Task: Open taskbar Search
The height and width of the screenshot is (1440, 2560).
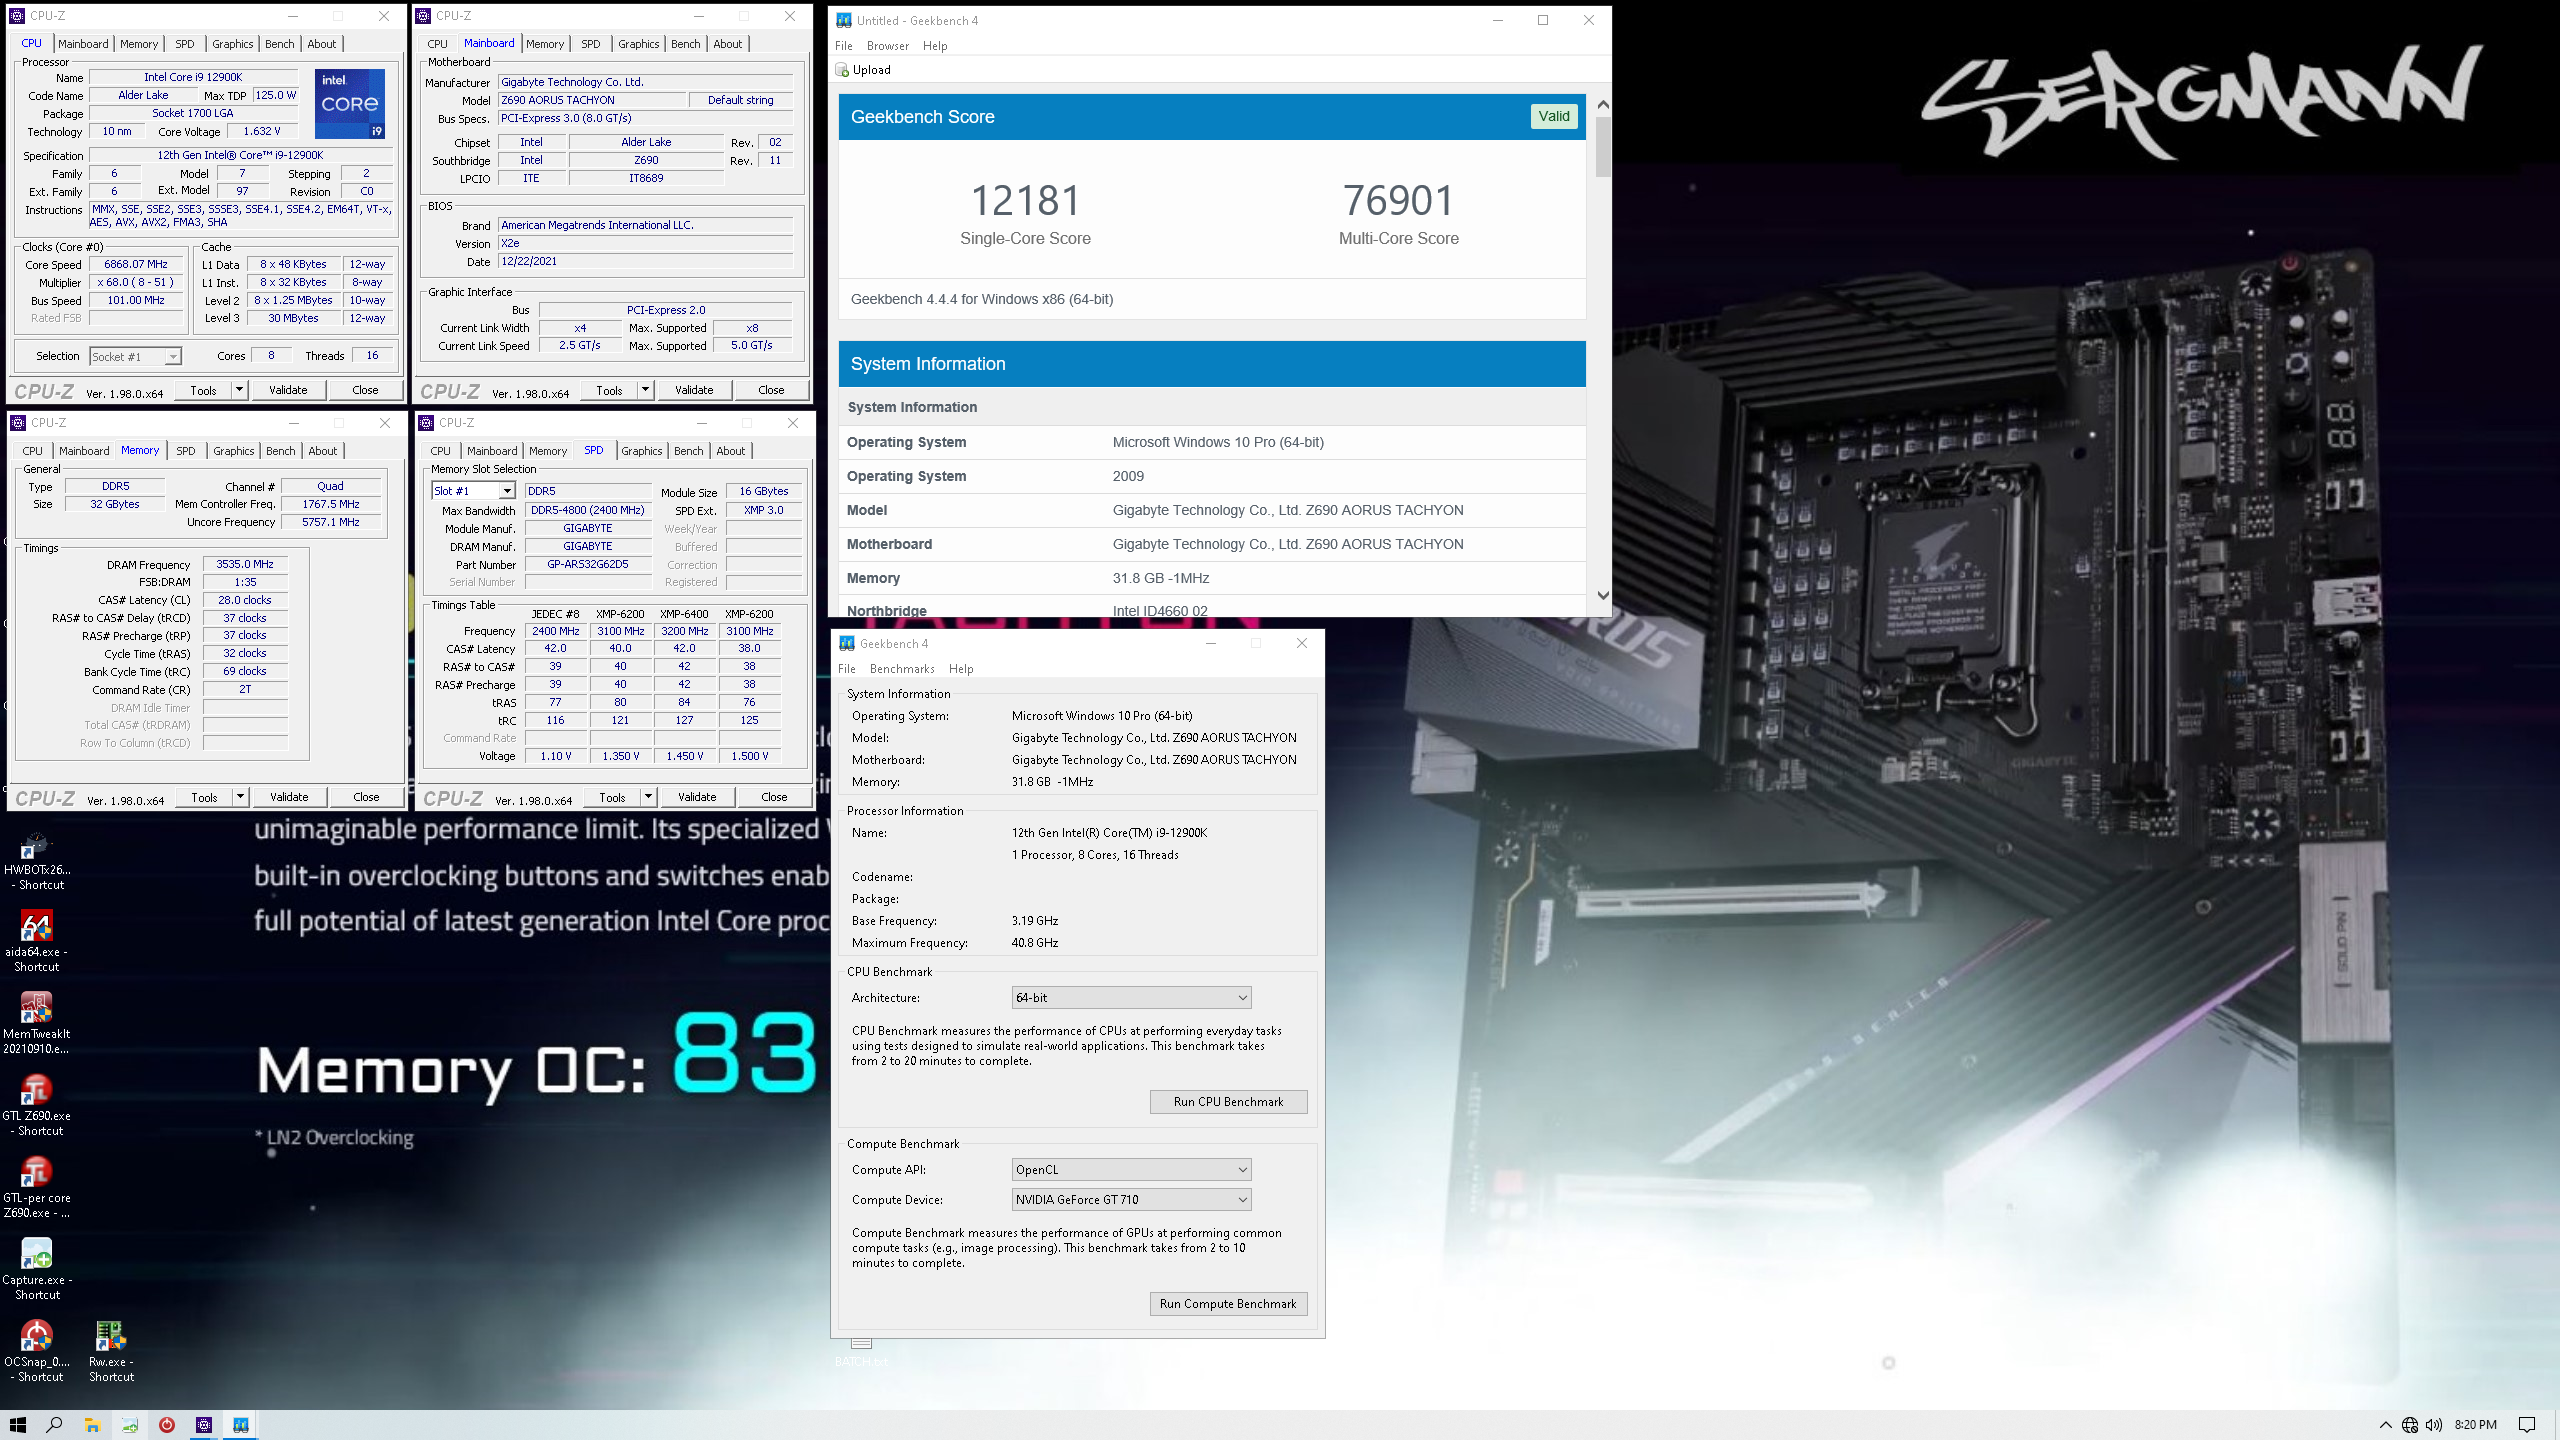Action: [x=55, y=1425]
